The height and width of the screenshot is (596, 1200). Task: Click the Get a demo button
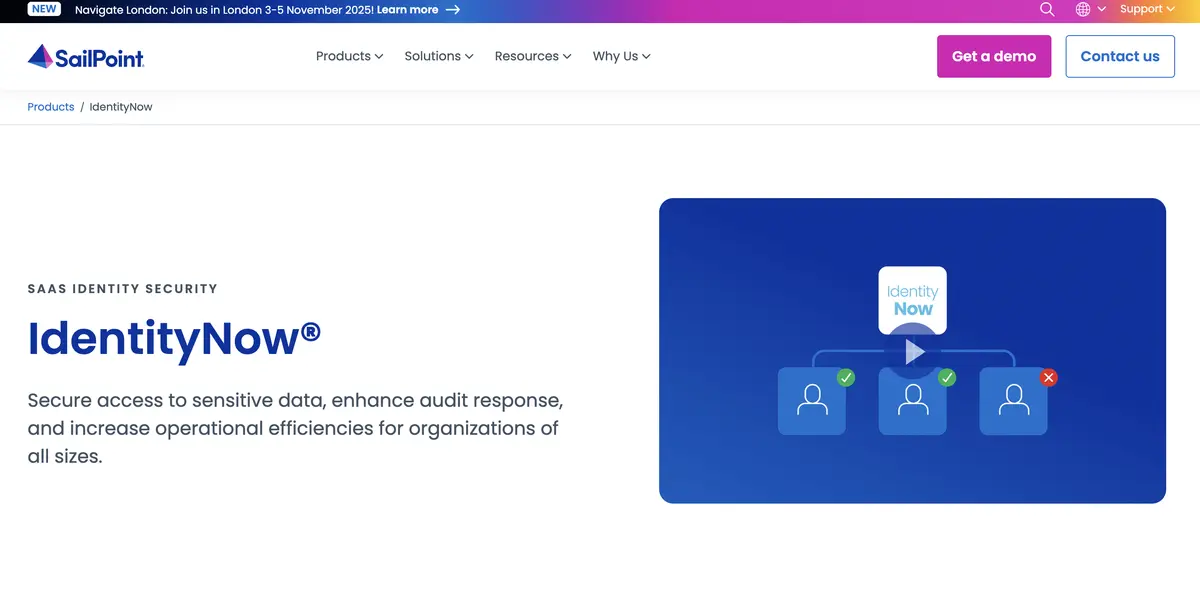(994, 56)
